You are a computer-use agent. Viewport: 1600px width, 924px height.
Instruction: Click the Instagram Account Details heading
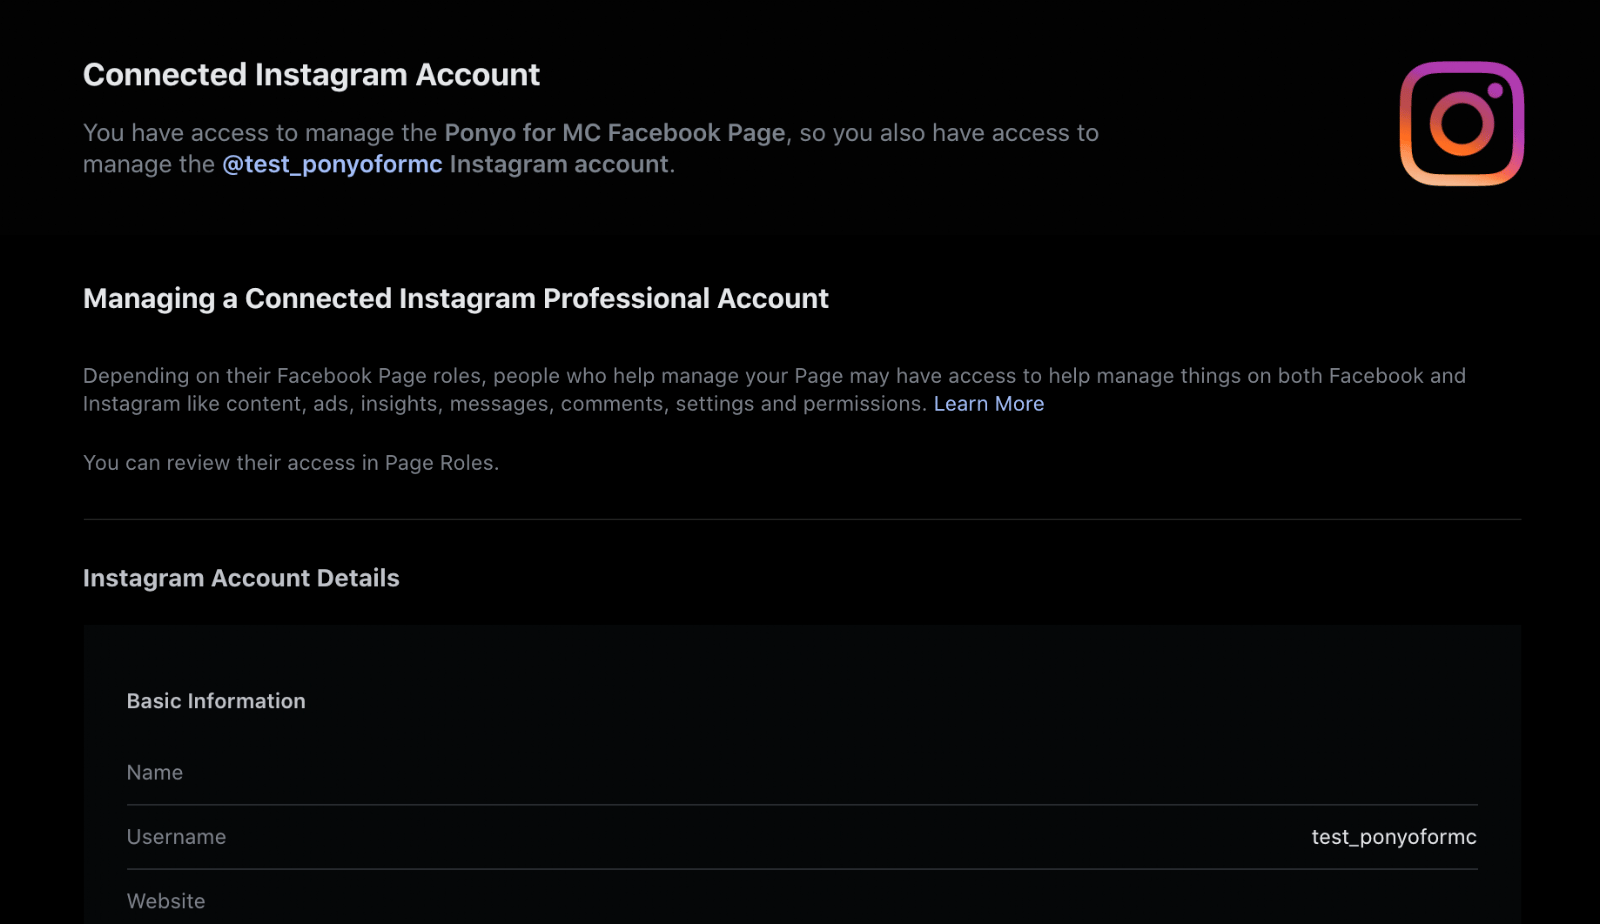pos(241,578)
